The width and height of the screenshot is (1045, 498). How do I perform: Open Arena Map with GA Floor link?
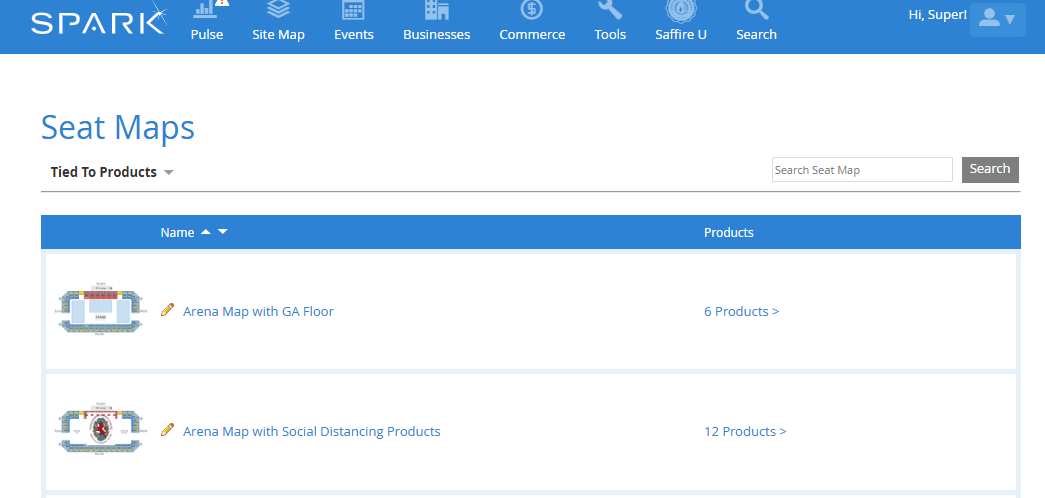(259, 311)
